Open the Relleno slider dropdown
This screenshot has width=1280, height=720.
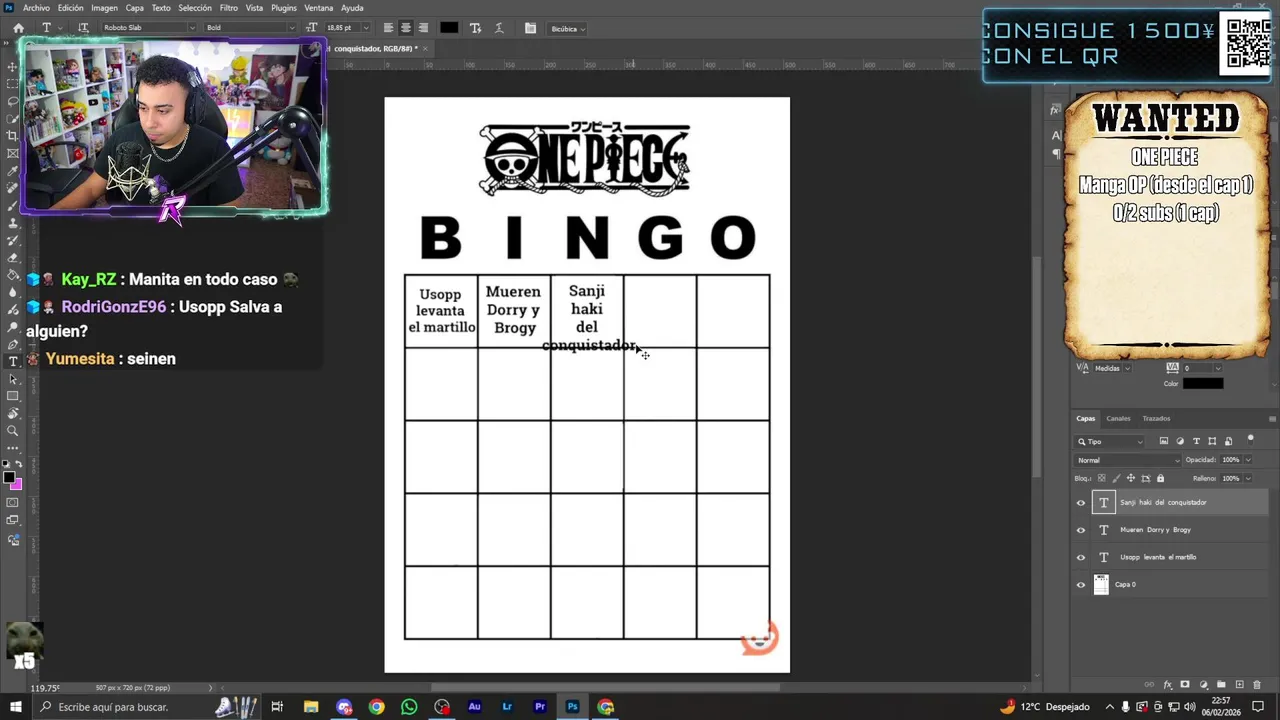(1249, 478)
